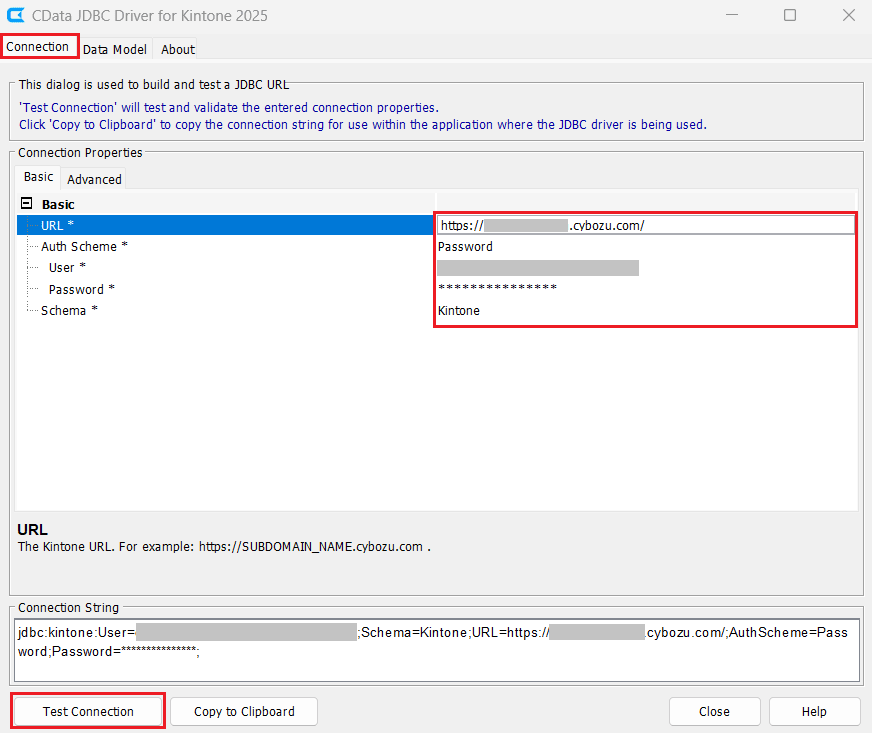The width and height of the screenshot is (872, 733).
Task: Click Copy to Clipboard
Action: pyautogui.click(x=243, y=711)
